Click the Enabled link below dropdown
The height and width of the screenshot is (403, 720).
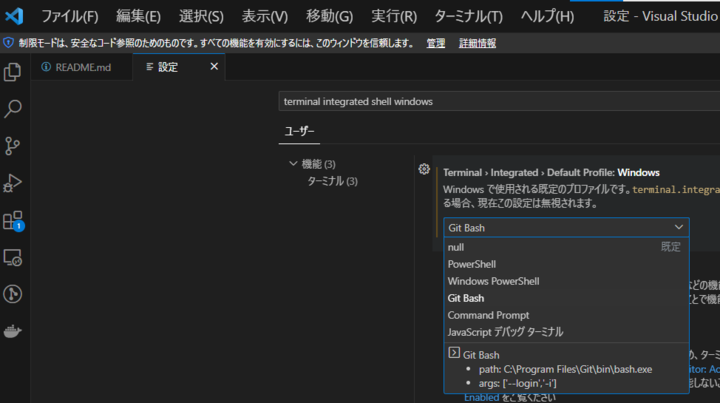(481, 397)
